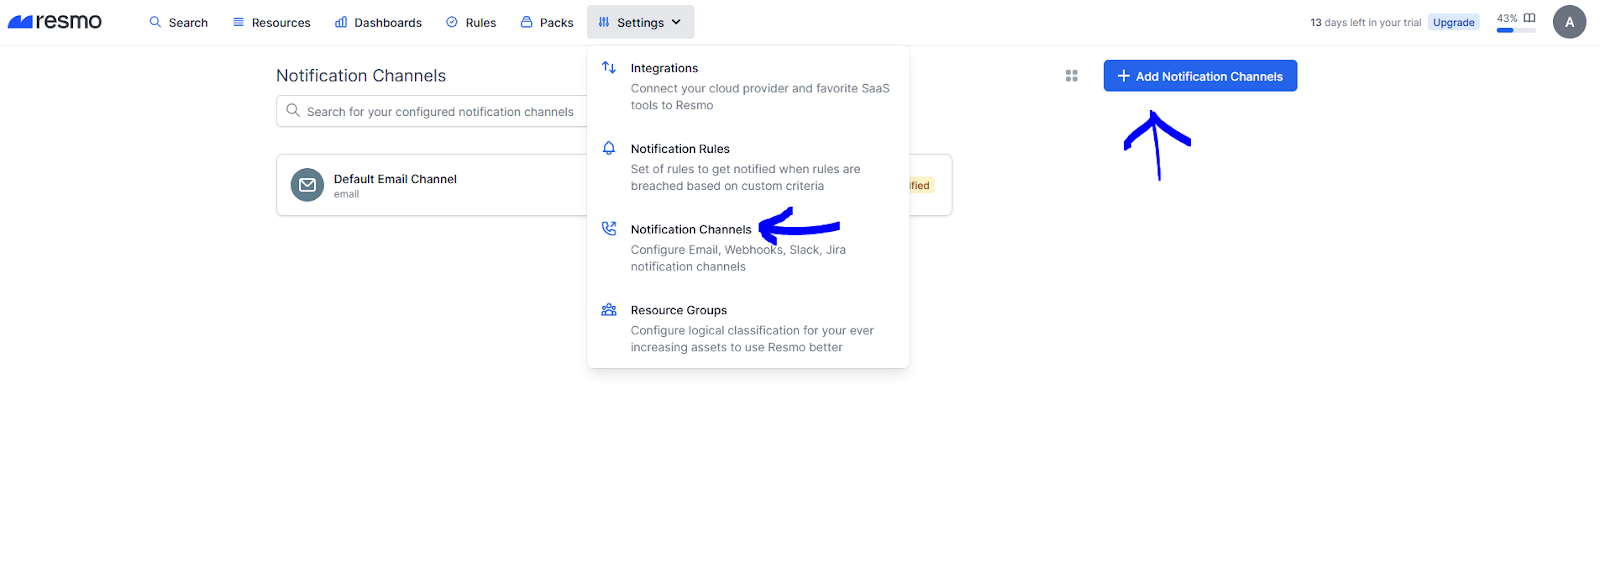The width and height of the screenshot is (1600, 574).
Task: Open the user avatar menu
Action: (1569, 22)
